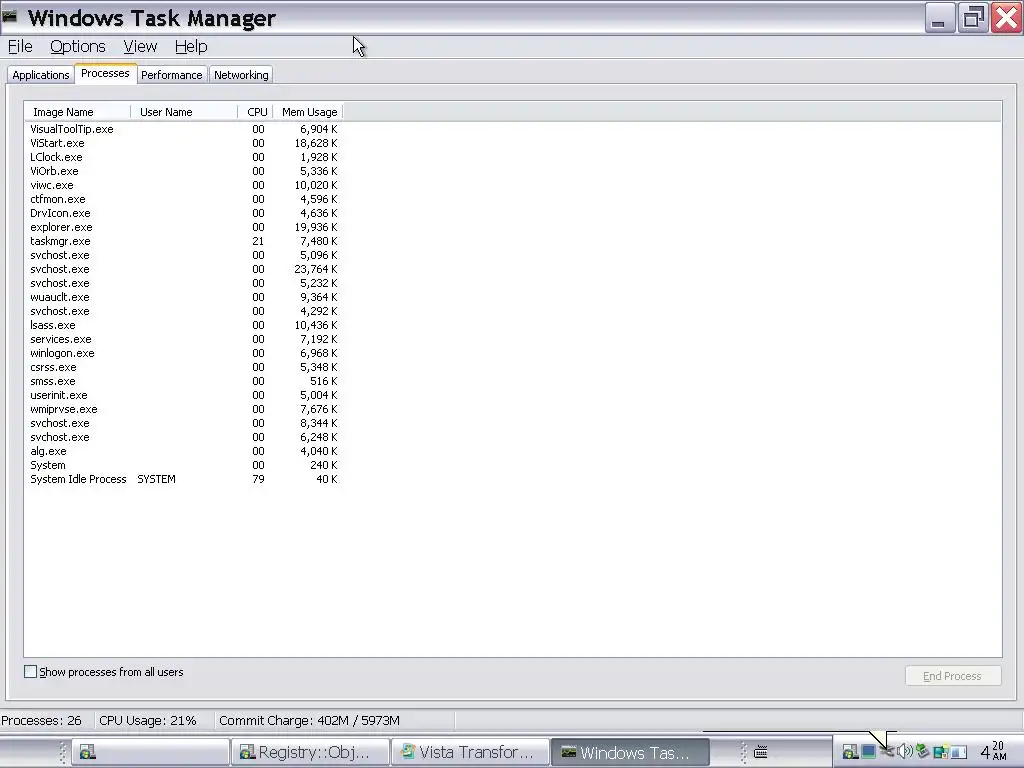Select the lsass.exe process
This screenshot has height=768, width=1024.
click(184, 325)
